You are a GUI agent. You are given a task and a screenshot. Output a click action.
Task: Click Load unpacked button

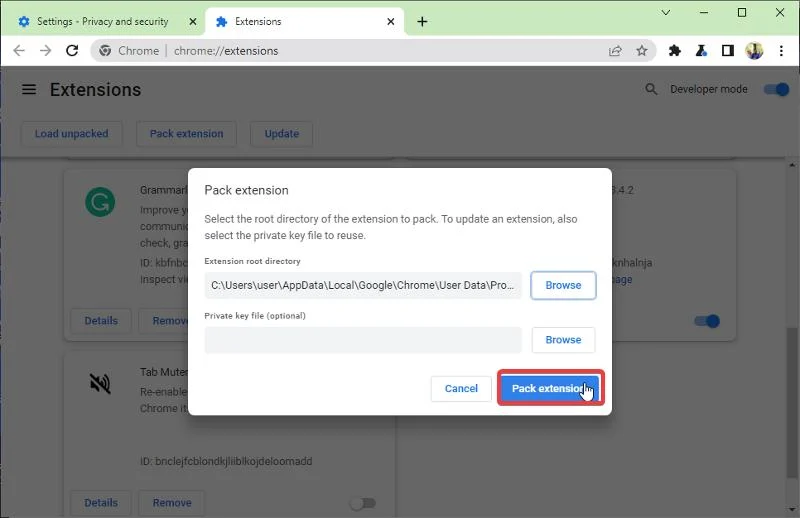coord(71,134)
